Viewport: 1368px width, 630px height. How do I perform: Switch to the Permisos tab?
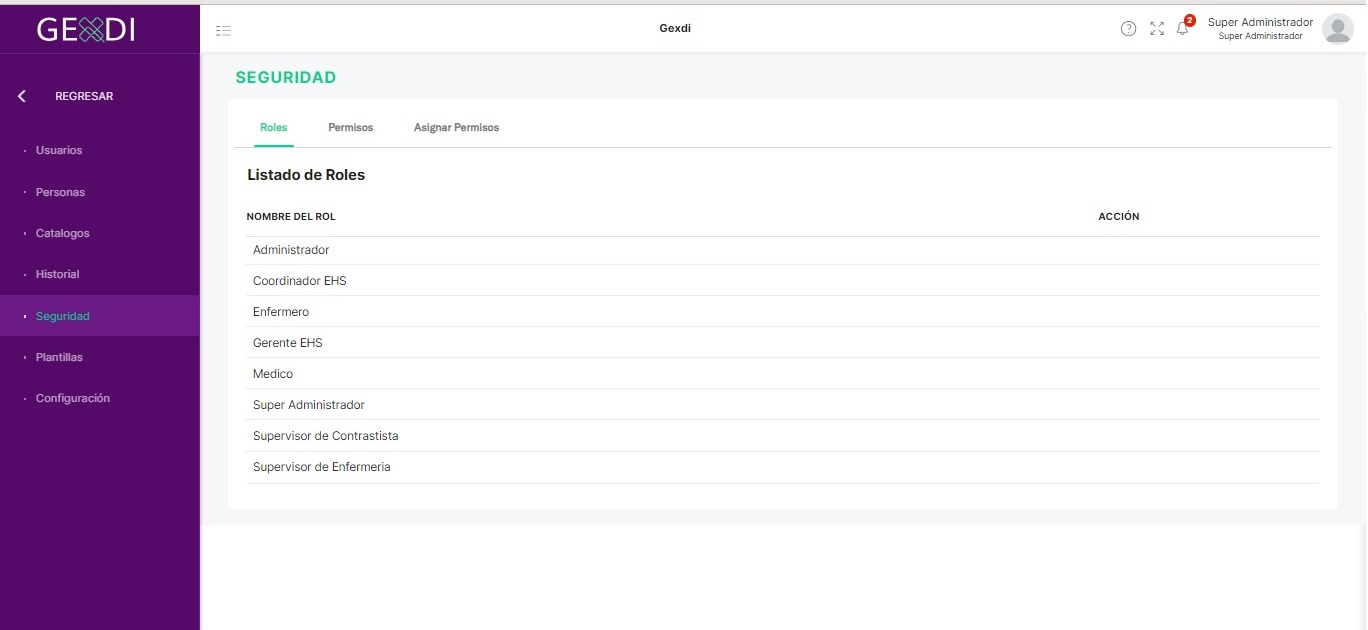pyautogui.click(x=350, y=128)
